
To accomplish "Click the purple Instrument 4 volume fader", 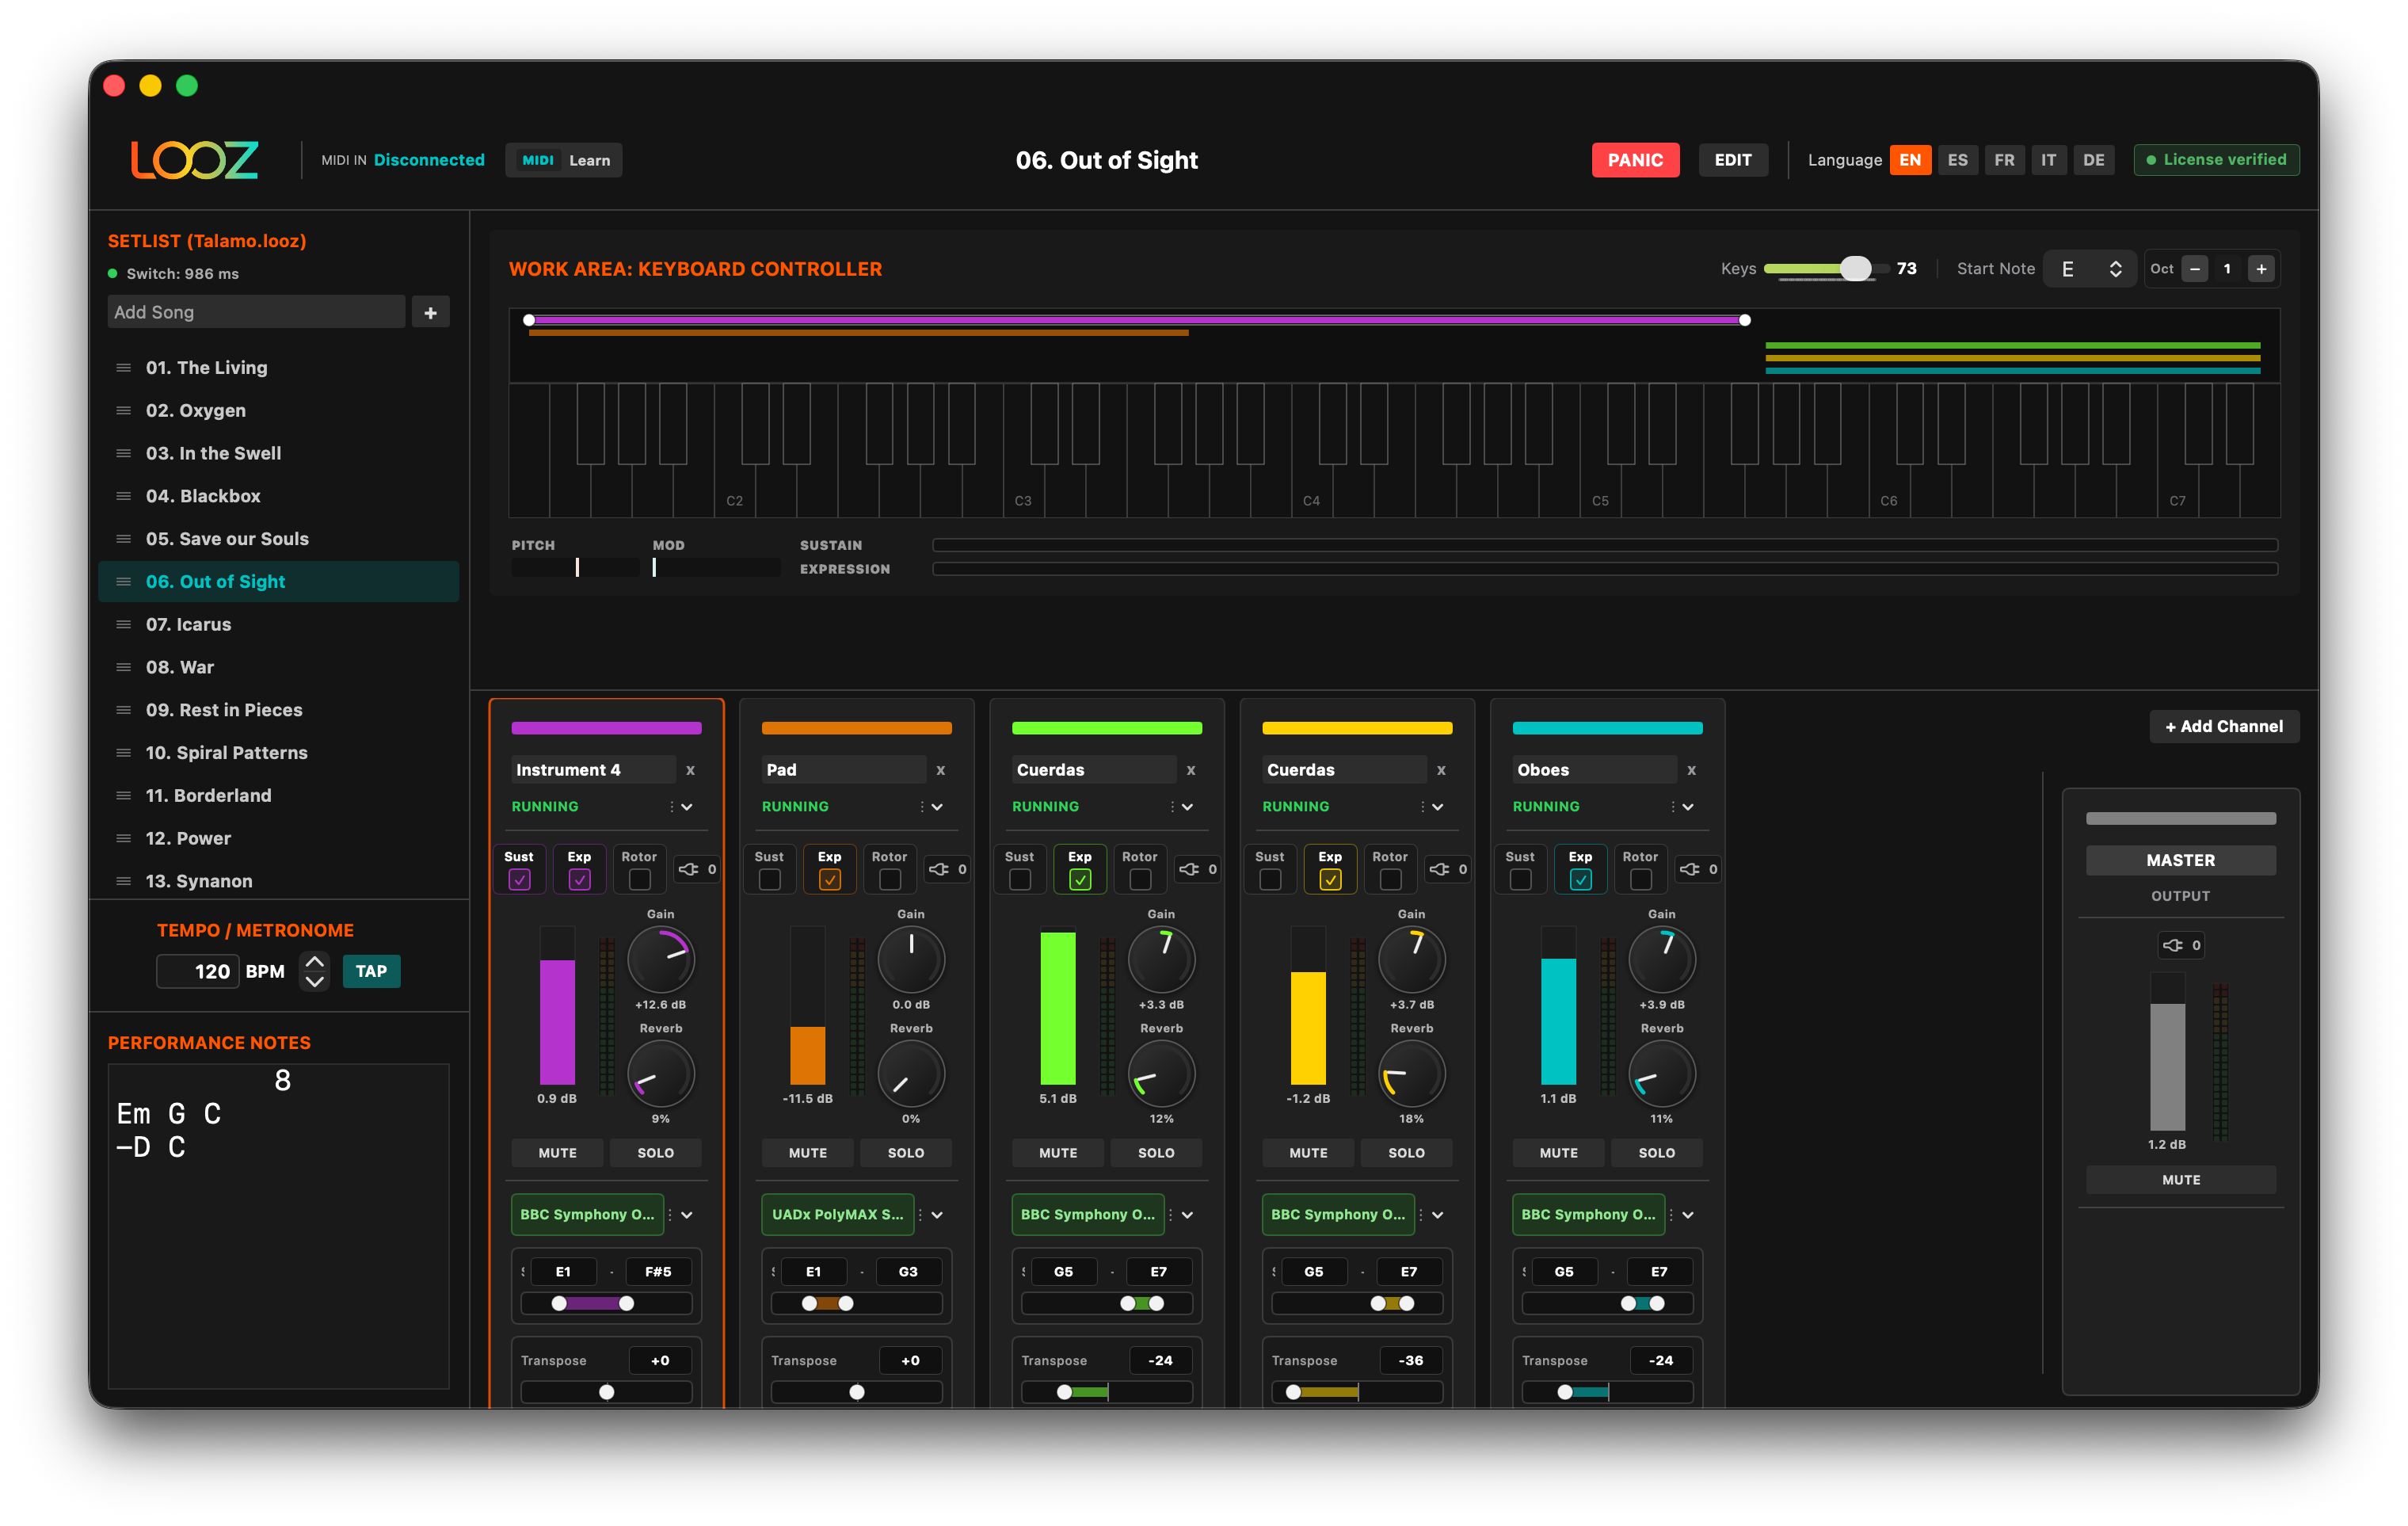I will click(558, 1006).
